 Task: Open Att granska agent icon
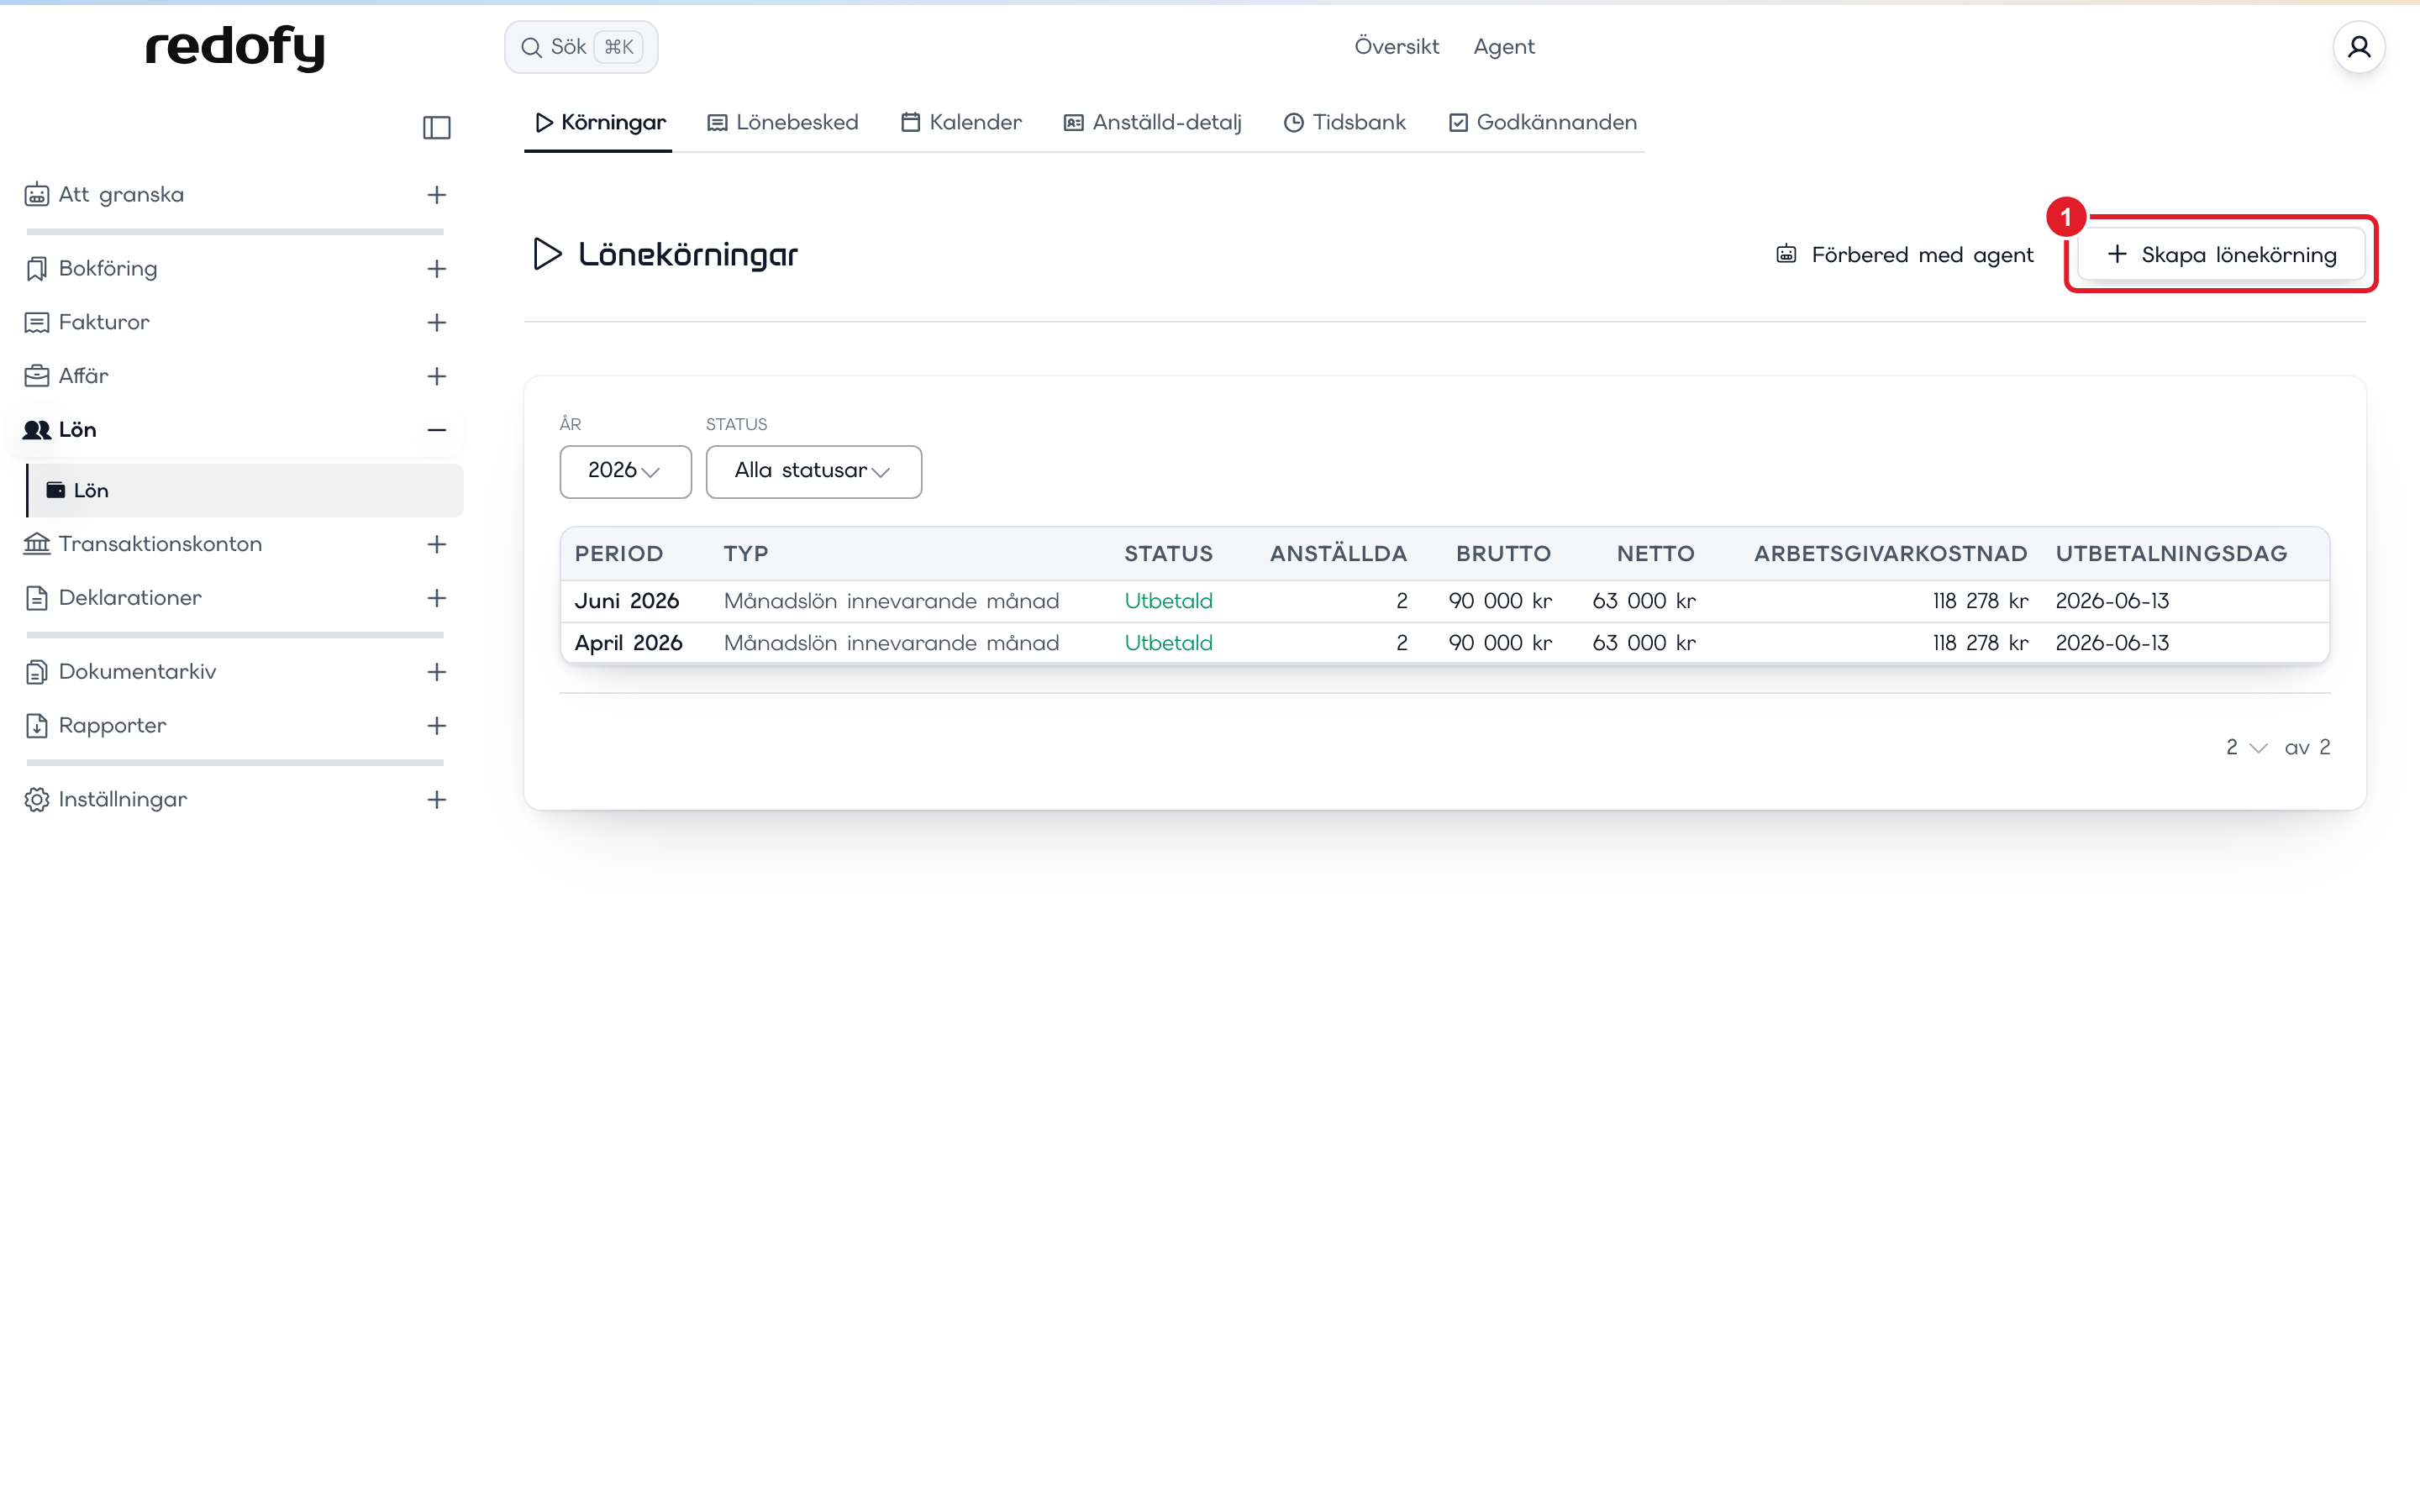click(37, 194)
